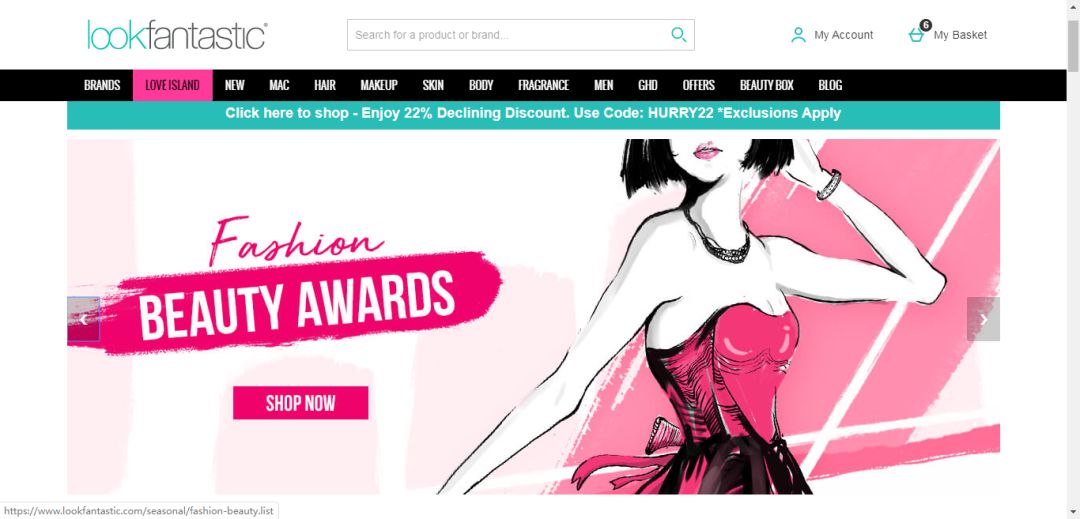Screen dimensions: 1080x519
Task: Open the BRANDS menu
Action: [102, 85]
